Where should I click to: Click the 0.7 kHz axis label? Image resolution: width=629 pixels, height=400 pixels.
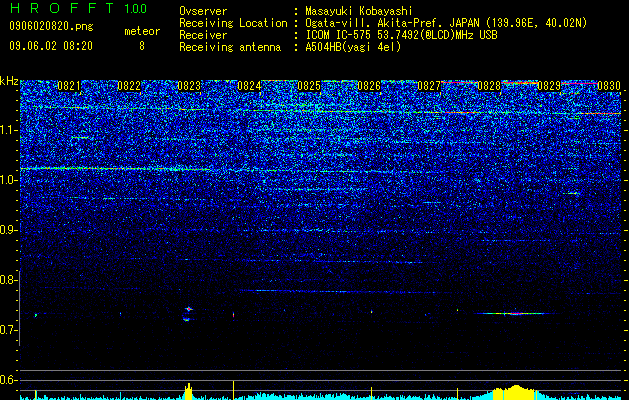8,330
